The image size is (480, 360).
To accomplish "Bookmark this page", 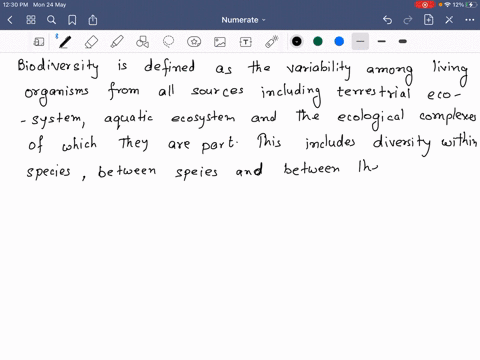I will (x=72, y=20).
